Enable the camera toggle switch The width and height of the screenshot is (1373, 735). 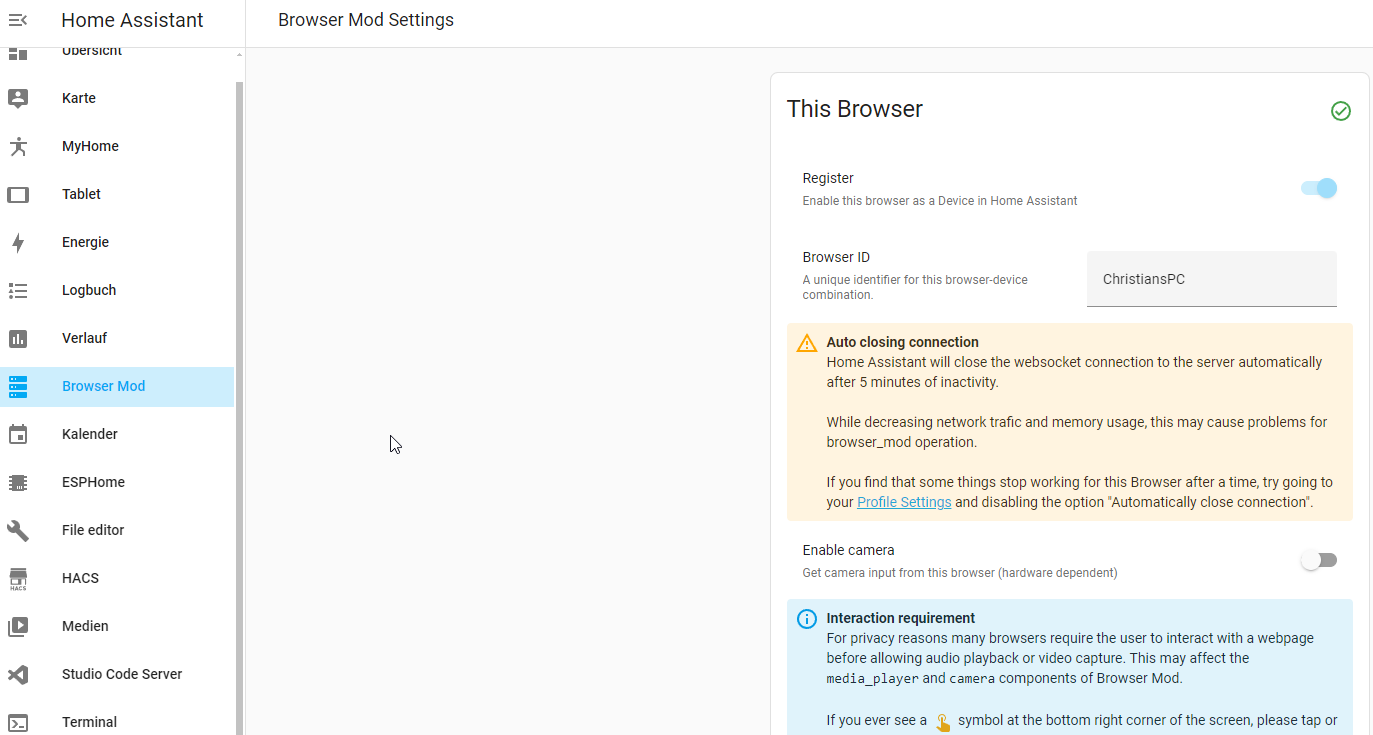1319,560
